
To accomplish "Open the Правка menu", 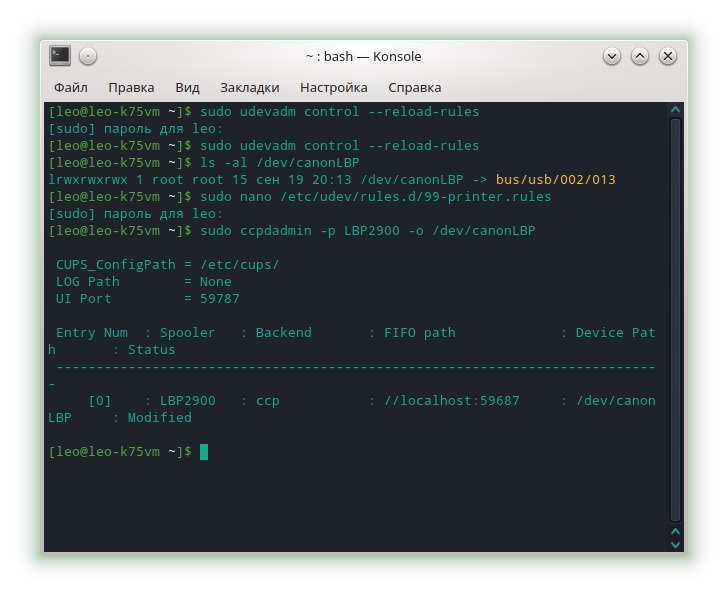I will 131,87.
